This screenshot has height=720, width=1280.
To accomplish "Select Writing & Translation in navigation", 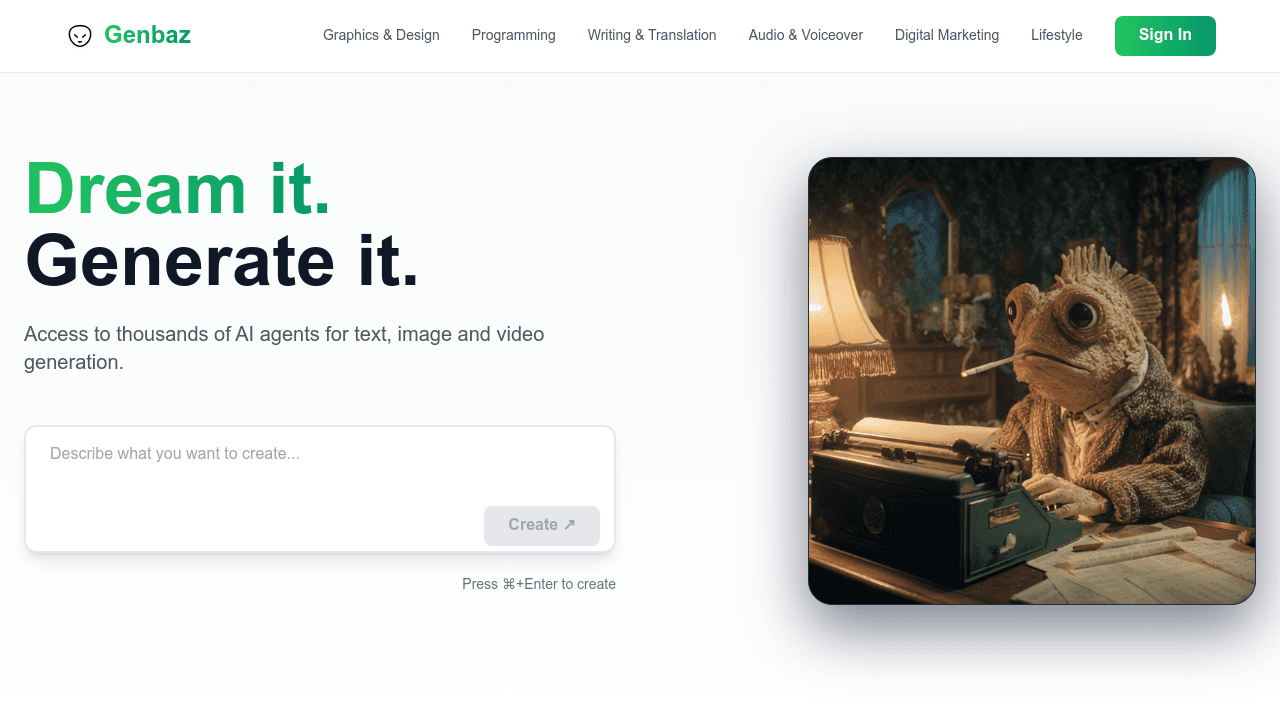I will pyautogui.click(x=651, y=35).
